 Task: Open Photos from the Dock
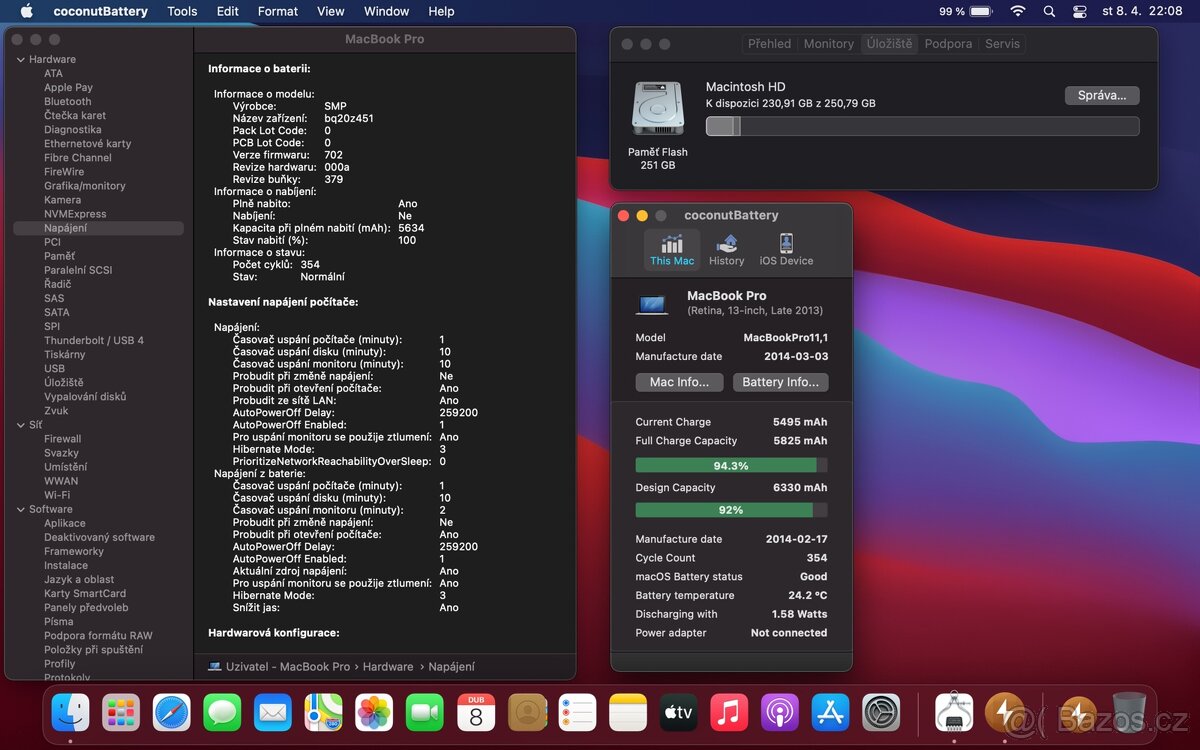(x=374, y=713)
